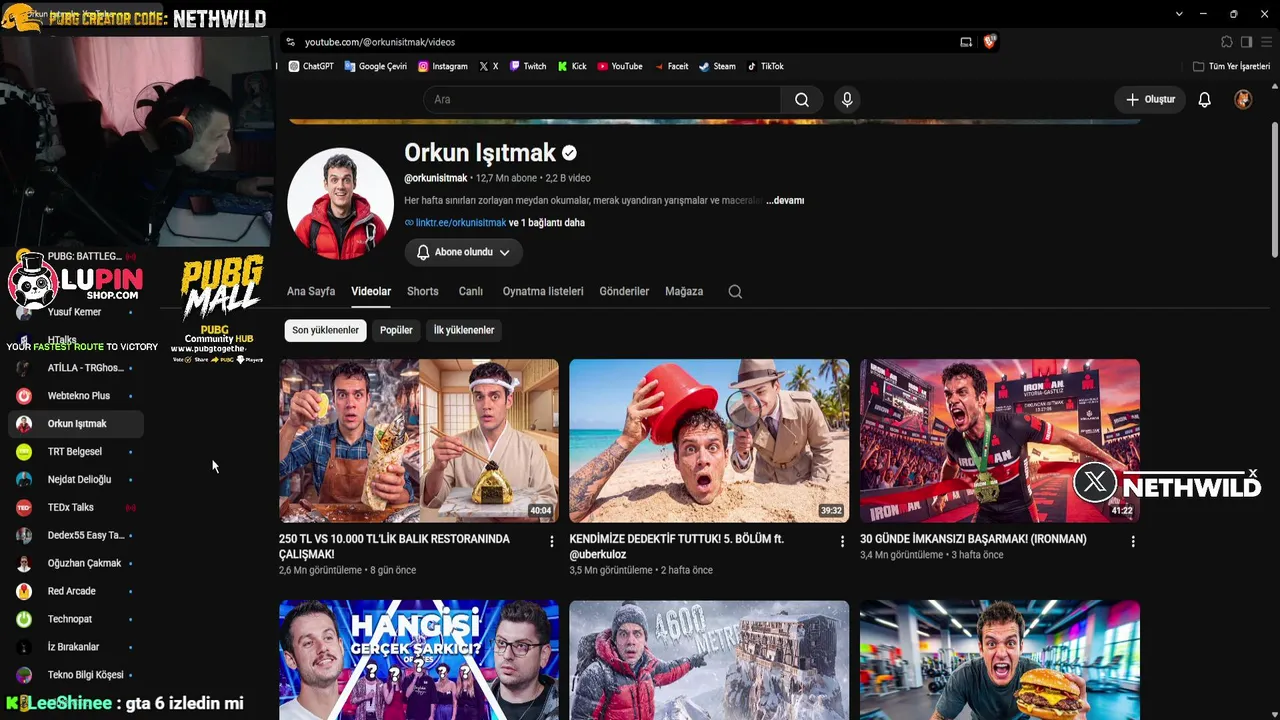This screenshot has width=1280, height=720.
Task: Click the install-app icon in address bar
Action: coord(966,42)
